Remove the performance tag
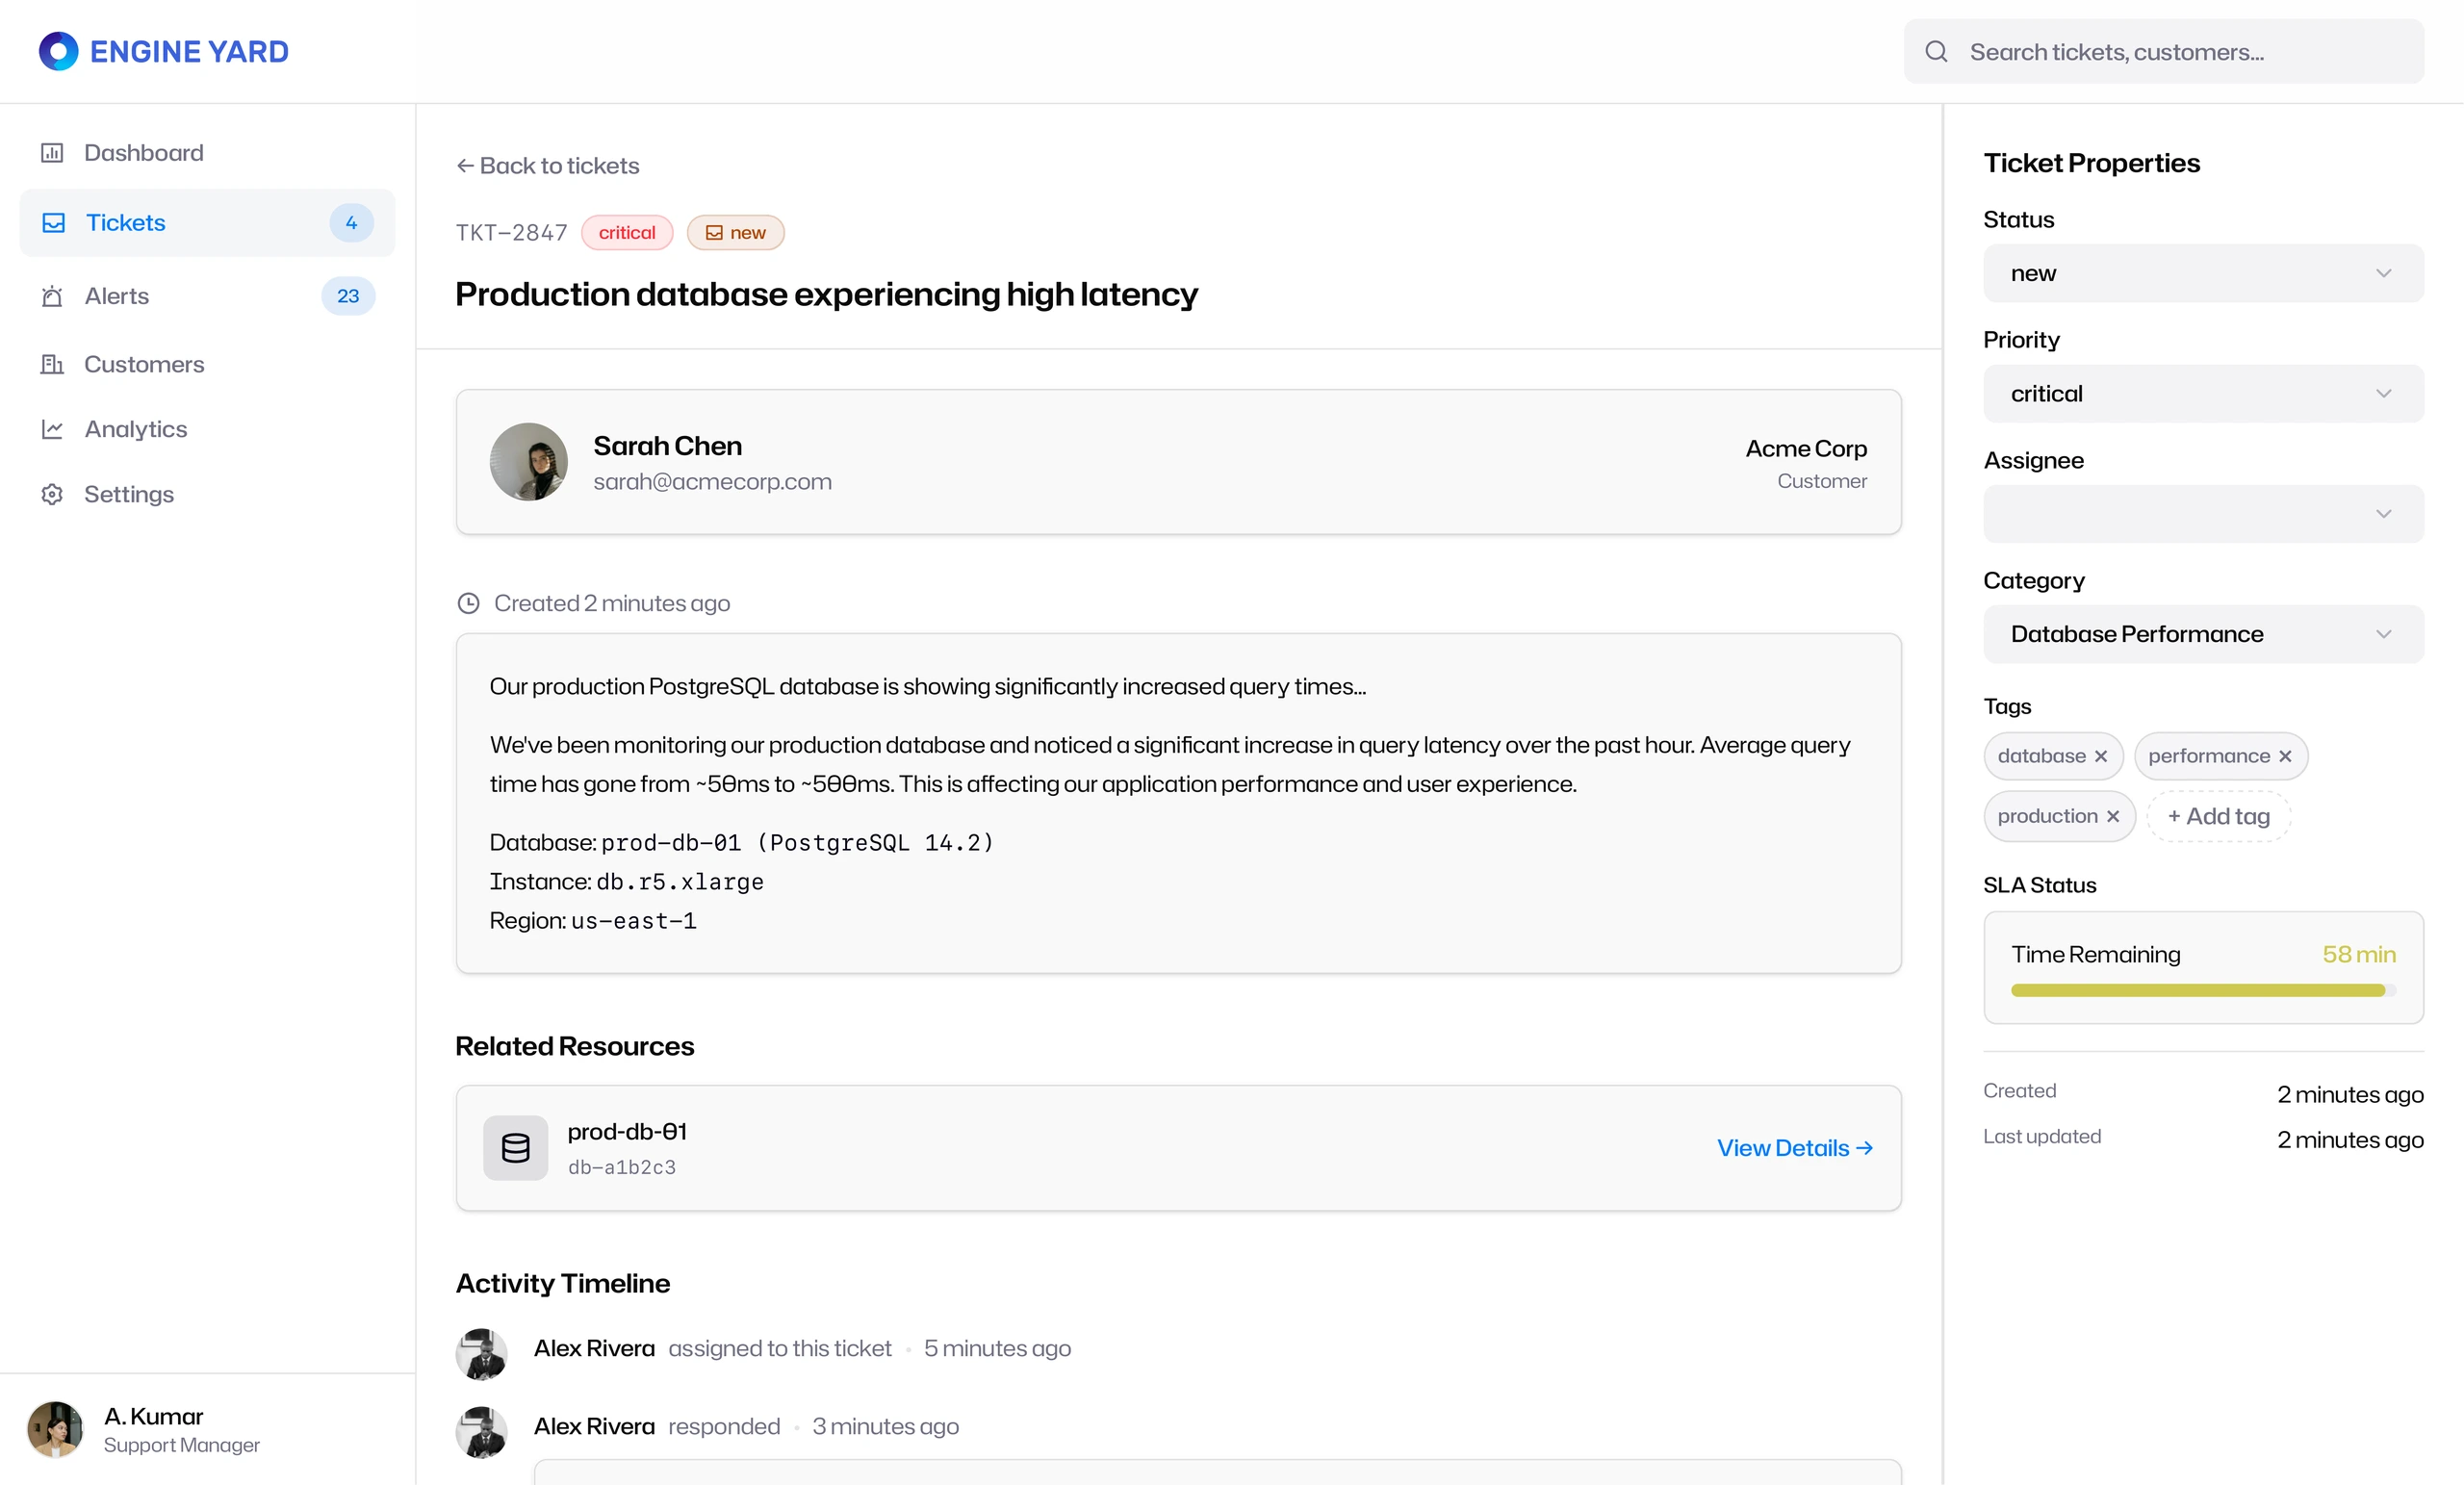Screen dimensions: 2464x1485 [x=2285, y=756]
